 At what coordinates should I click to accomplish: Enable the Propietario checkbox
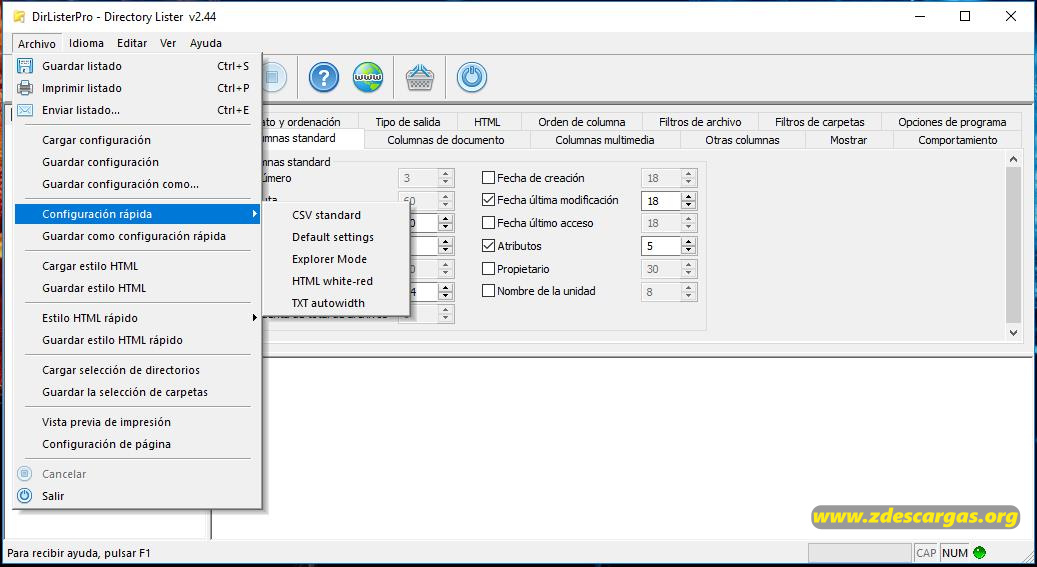click(x=488, y=269)
